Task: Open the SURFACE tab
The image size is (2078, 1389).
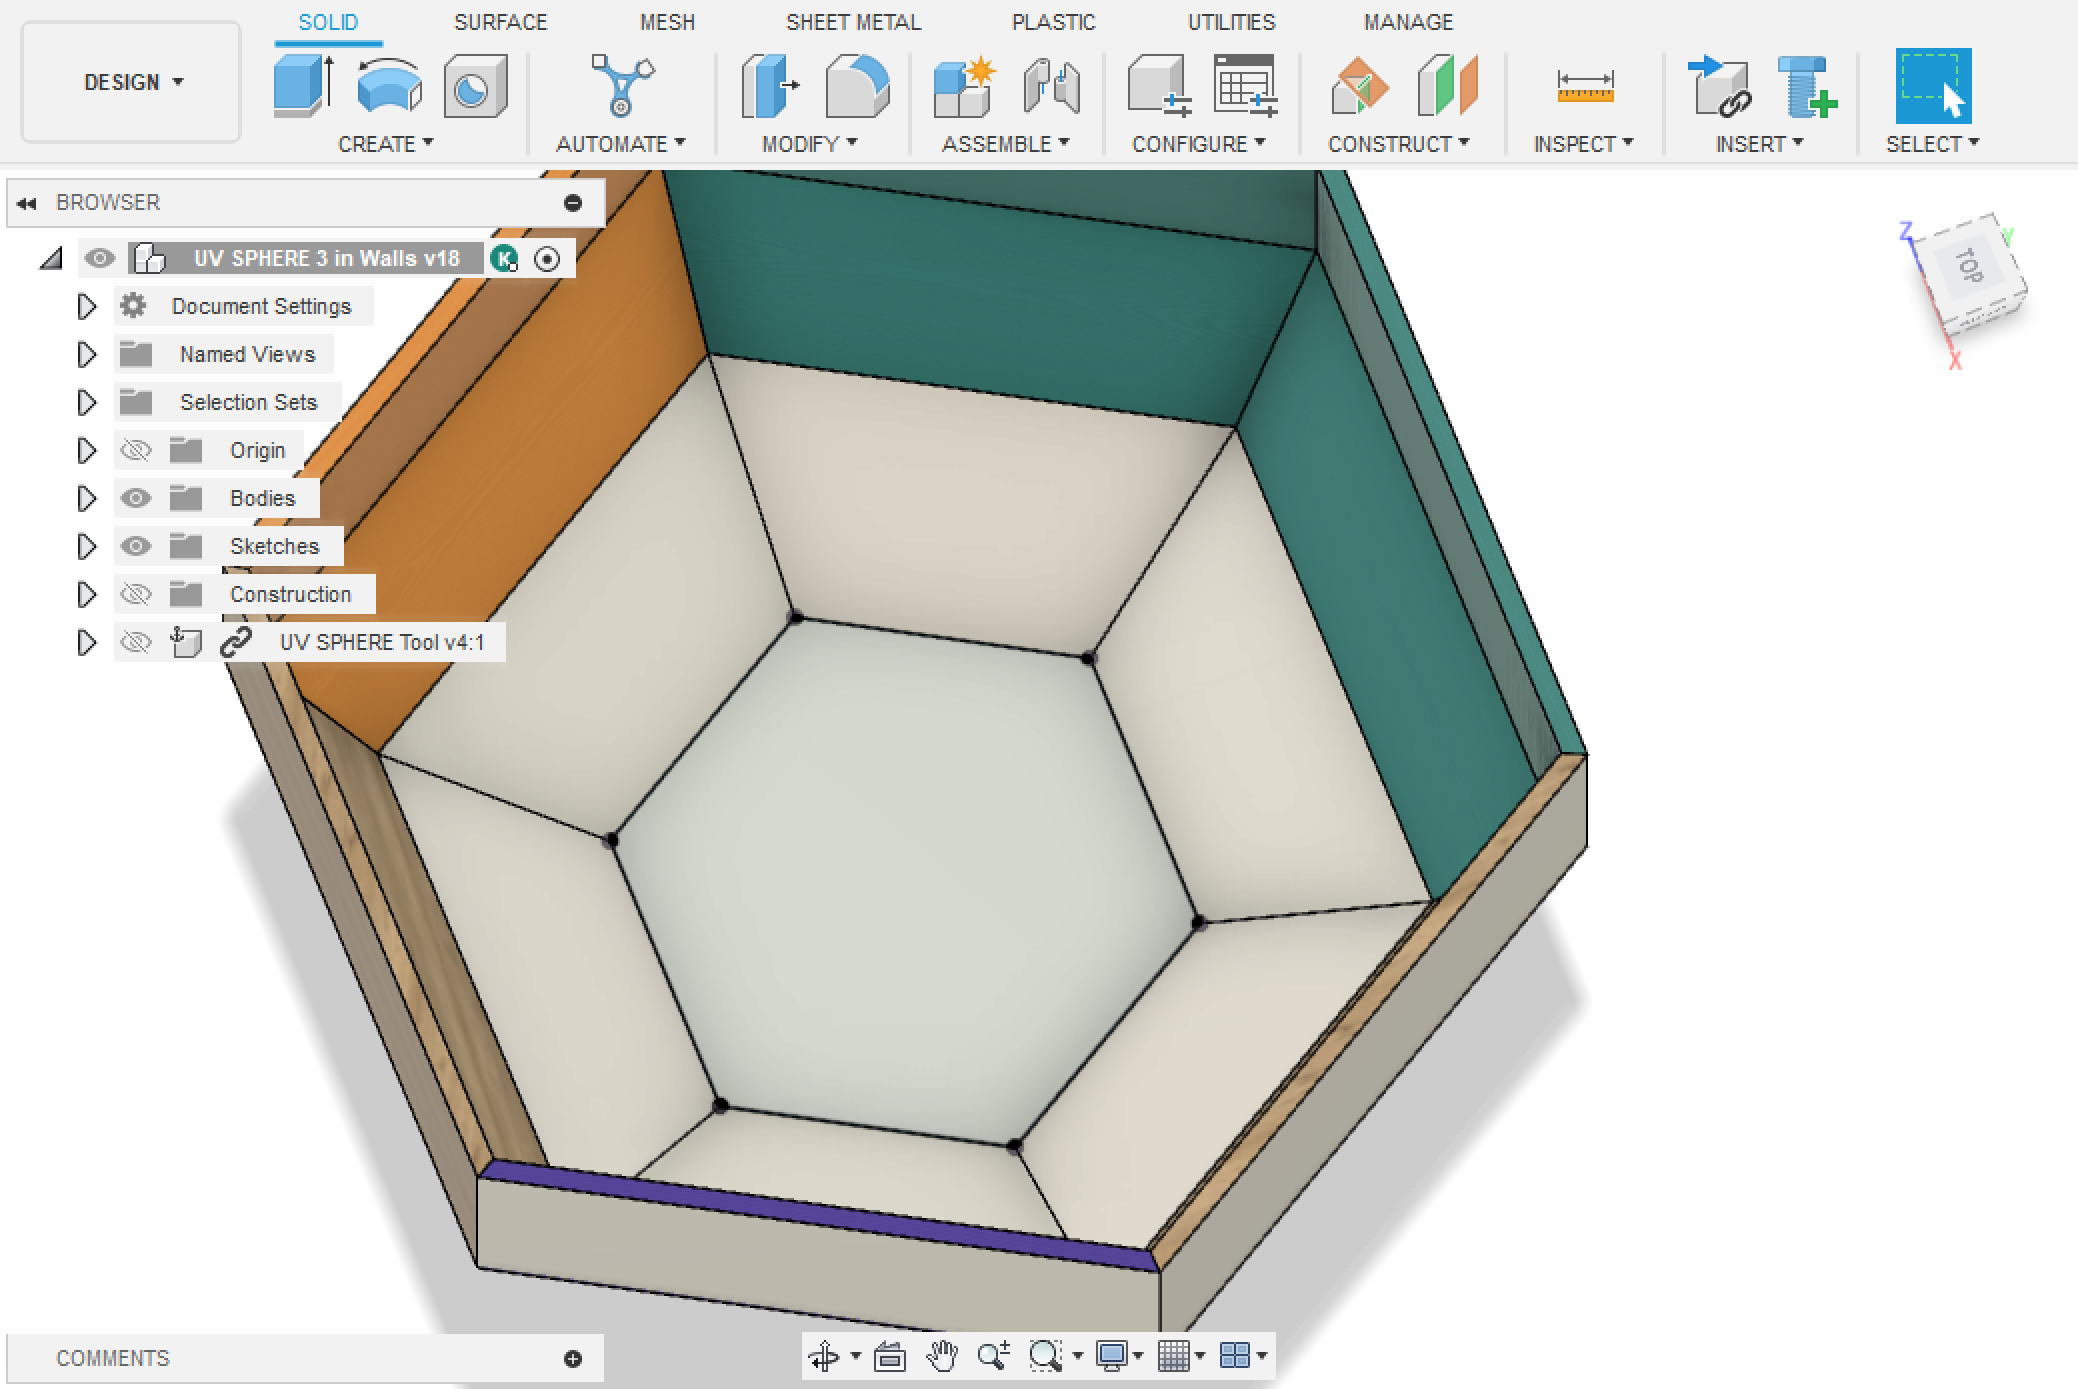Action: tap(501, 21)
